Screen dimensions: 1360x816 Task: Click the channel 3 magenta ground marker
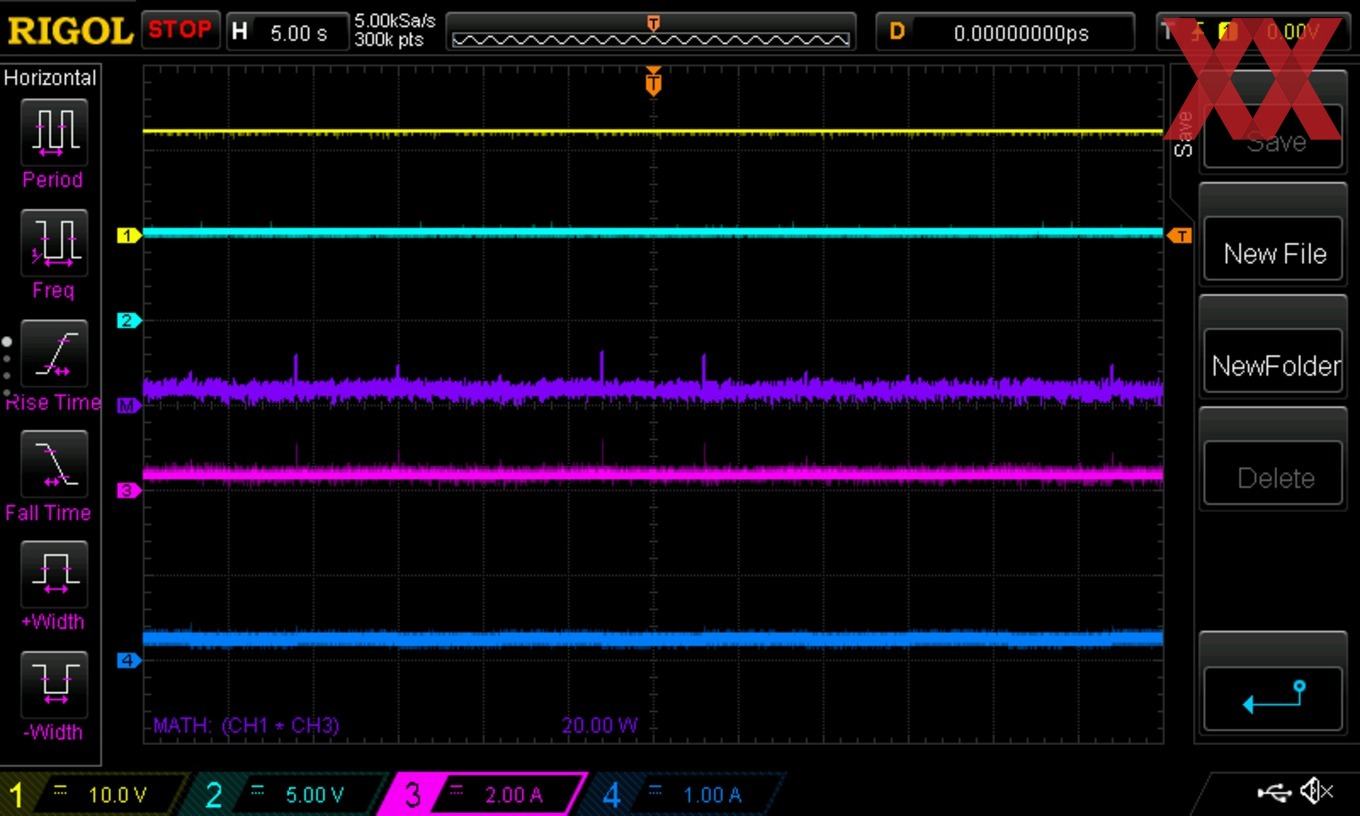129,490
